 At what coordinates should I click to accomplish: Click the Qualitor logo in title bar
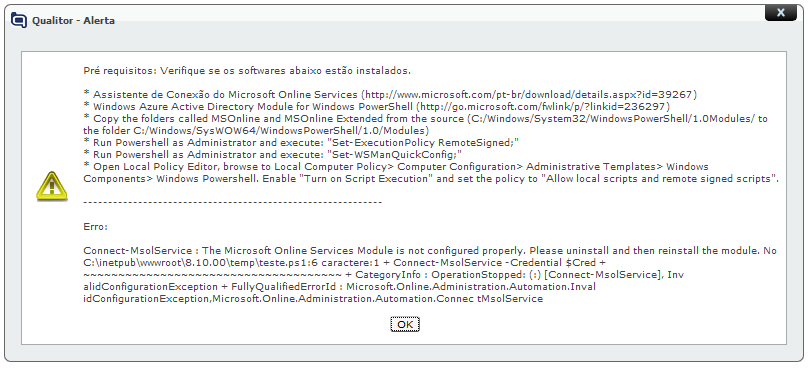pyautogui.click(x=19, y=21)
